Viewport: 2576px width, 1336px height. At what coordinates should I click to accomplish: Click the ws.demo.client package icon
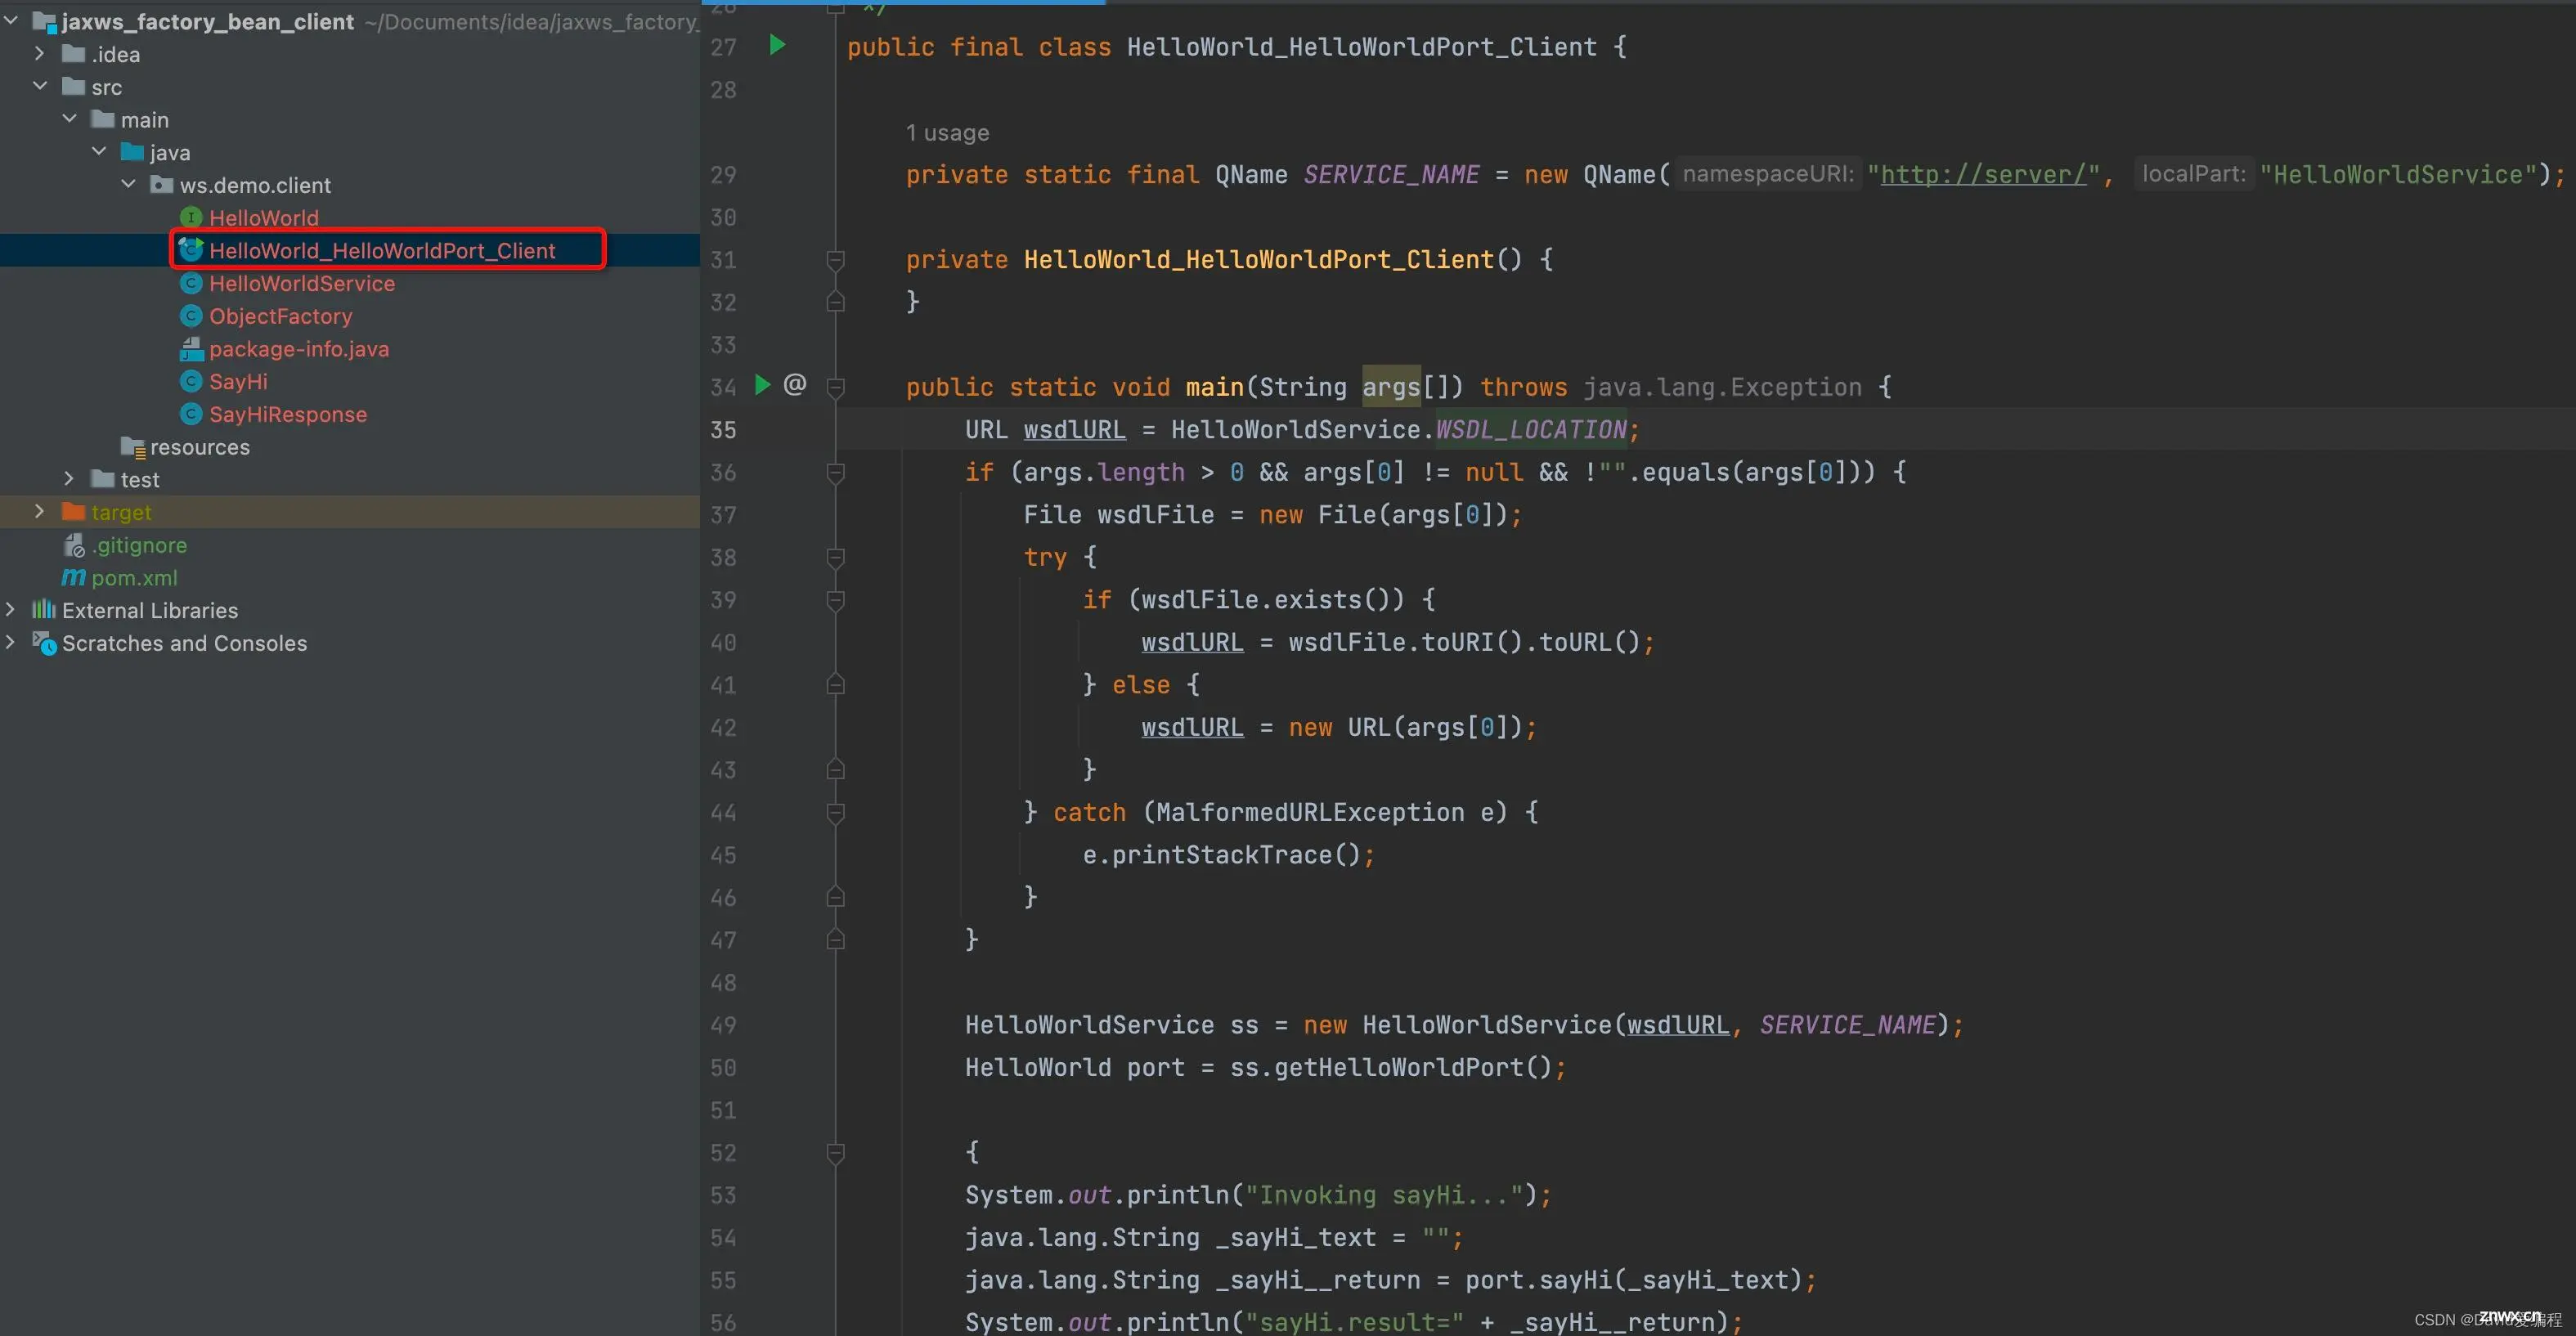[161, 184]
